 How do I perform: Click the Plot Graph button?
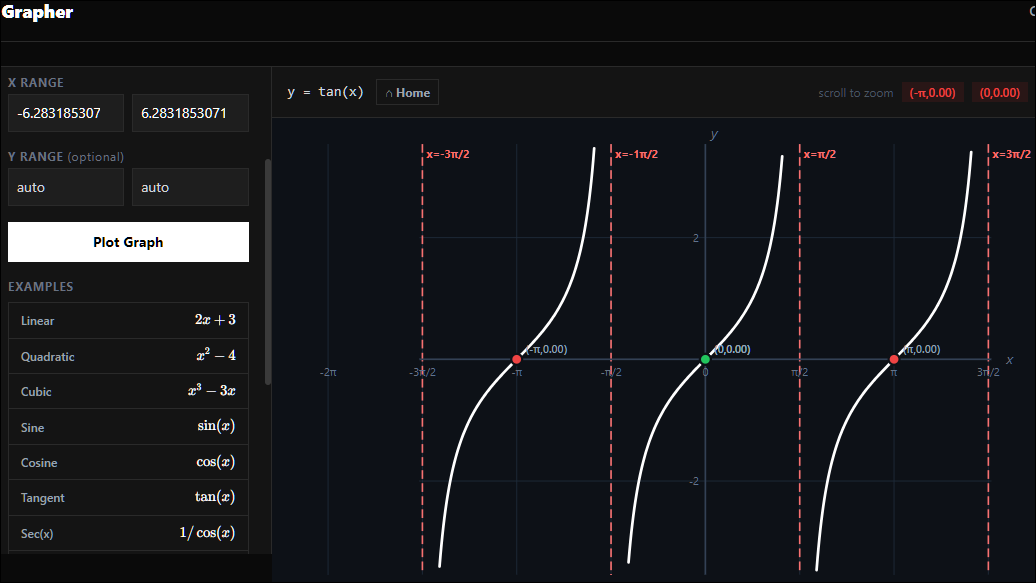128,242
